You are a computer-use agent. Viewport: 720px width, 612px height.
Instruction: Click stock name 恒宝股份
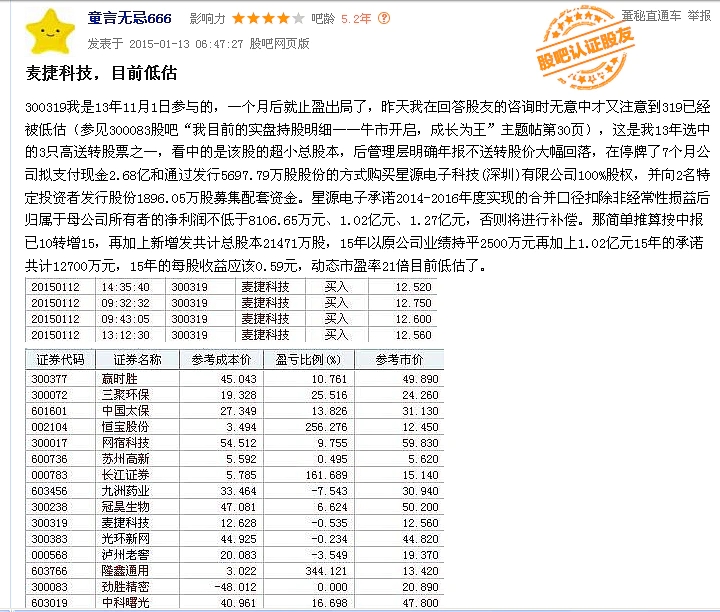click(125, 427)
